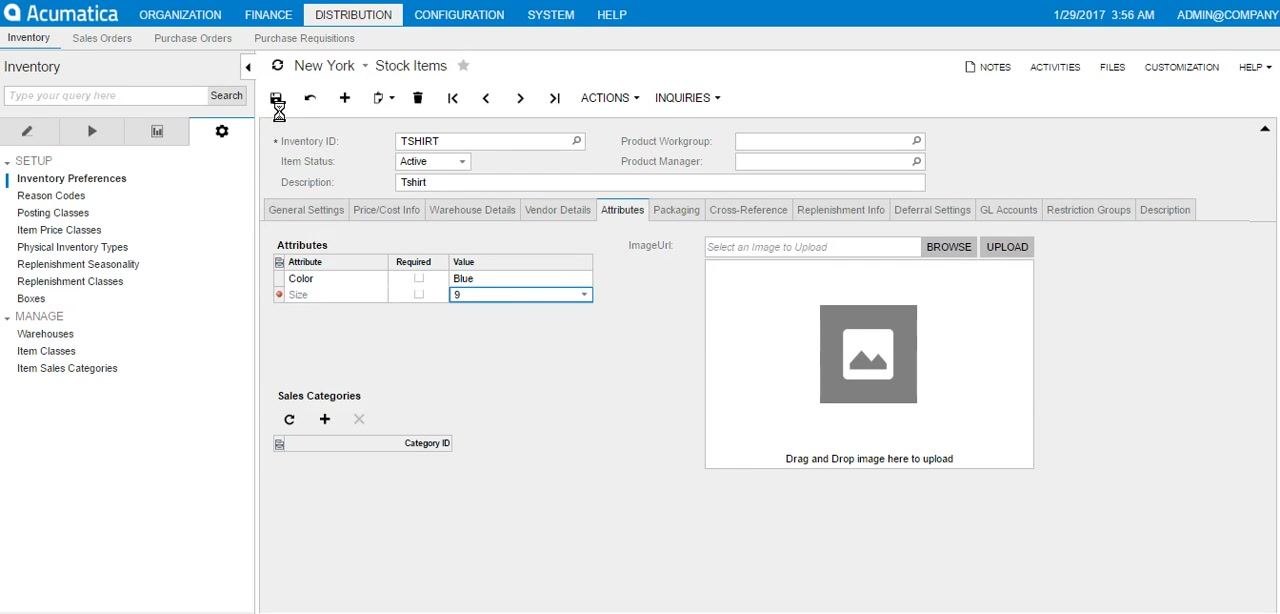The height and width of the screenshot is (614, 1280).
Task: Expand the Actions menu
Action: click(x=610, y=98)
